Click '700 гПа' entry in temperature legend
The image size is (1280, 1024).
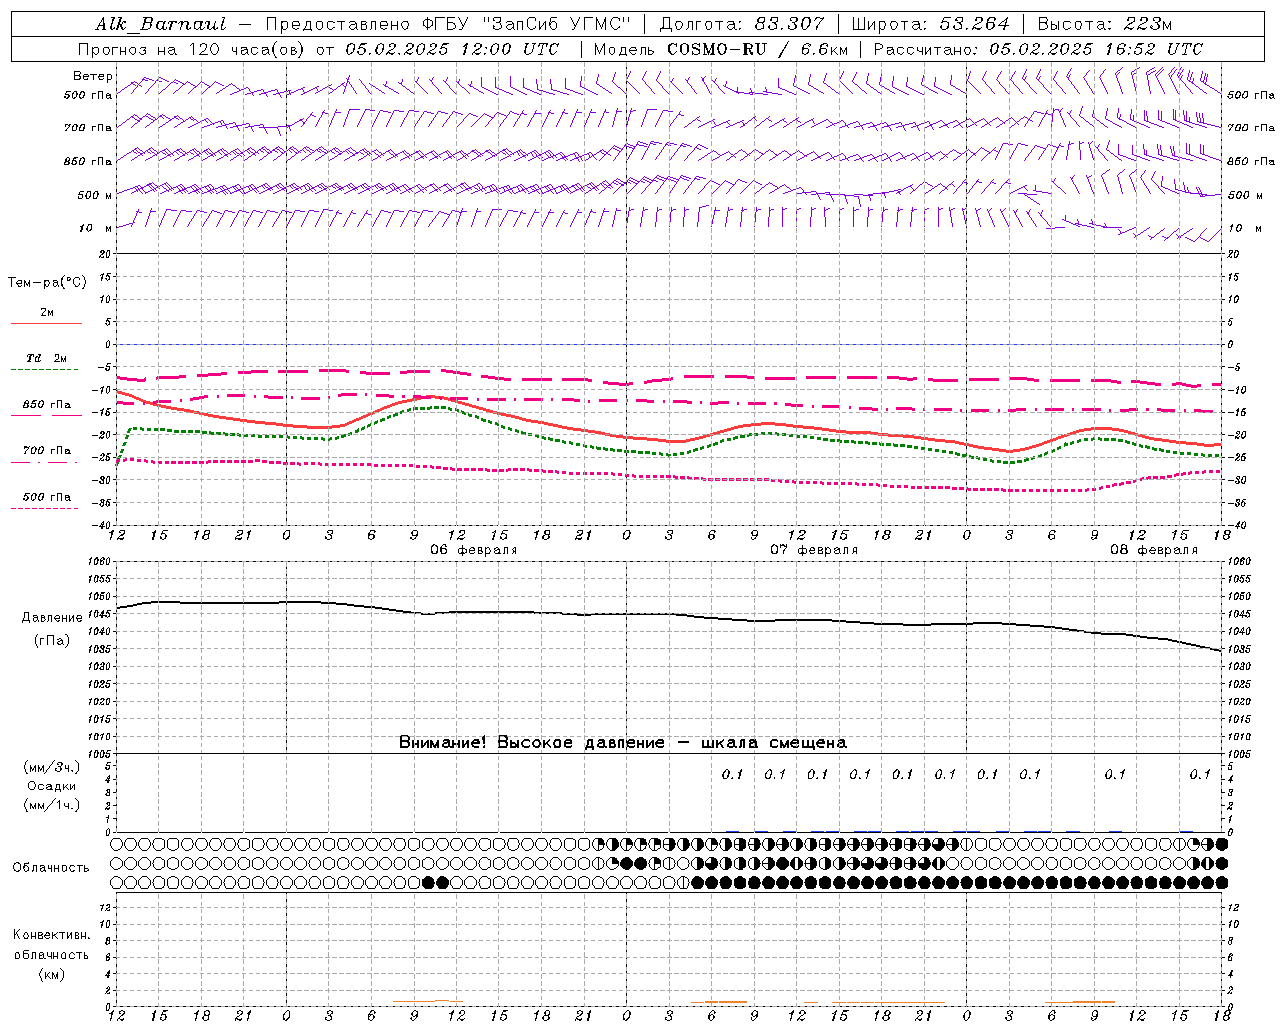(47, 451)
